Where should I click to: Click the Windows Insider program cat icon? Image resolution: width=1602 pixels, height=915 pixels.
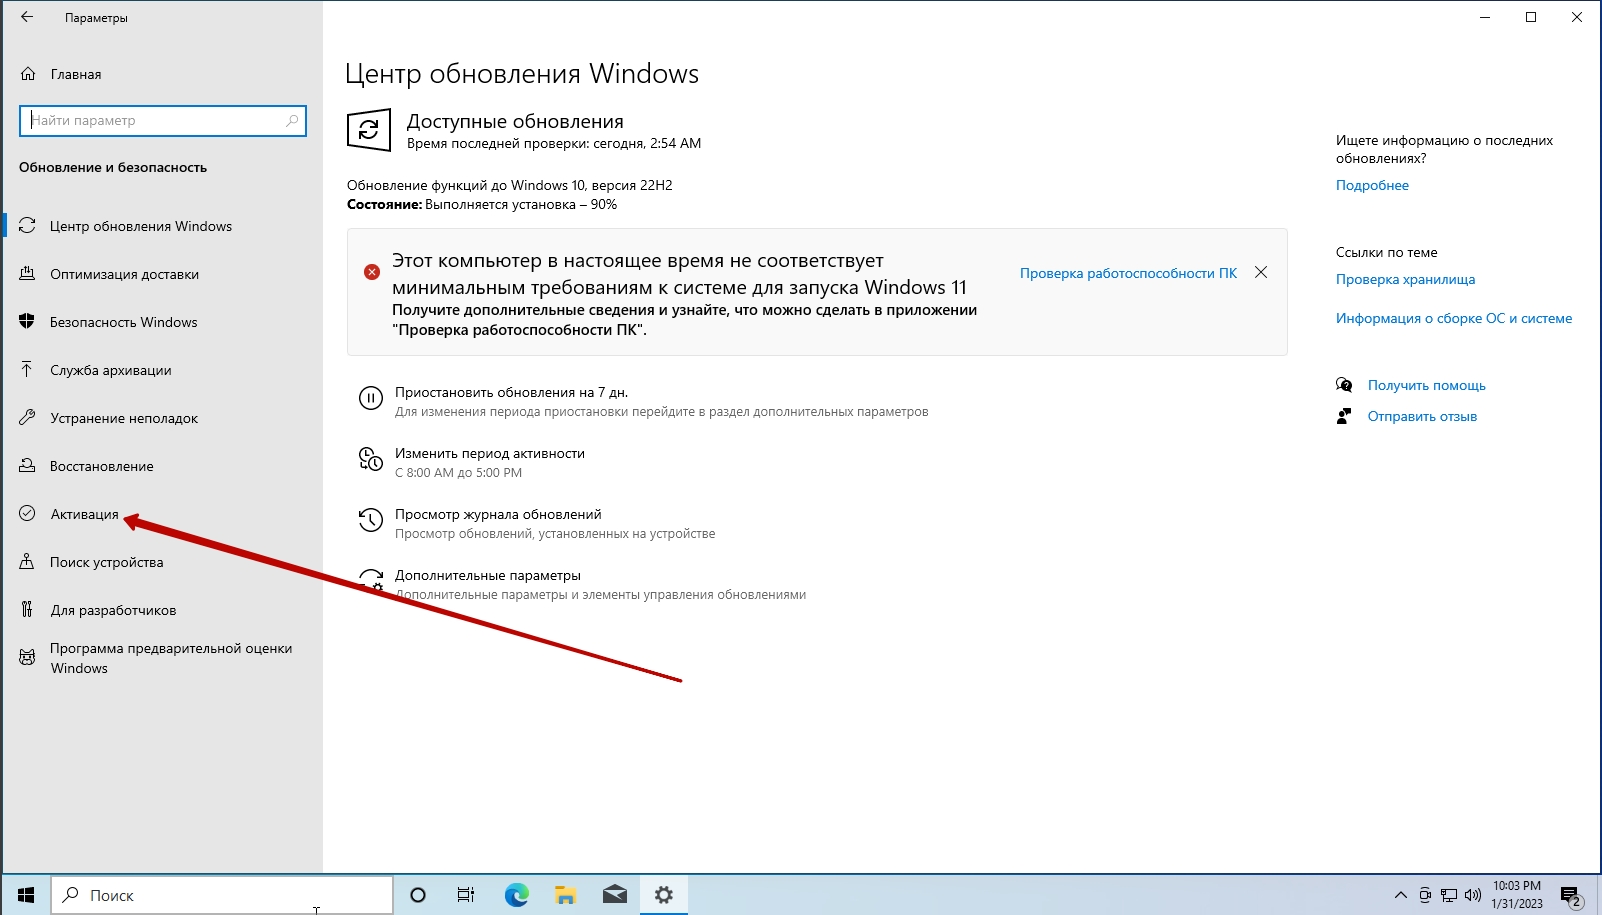tap(27, 658)
